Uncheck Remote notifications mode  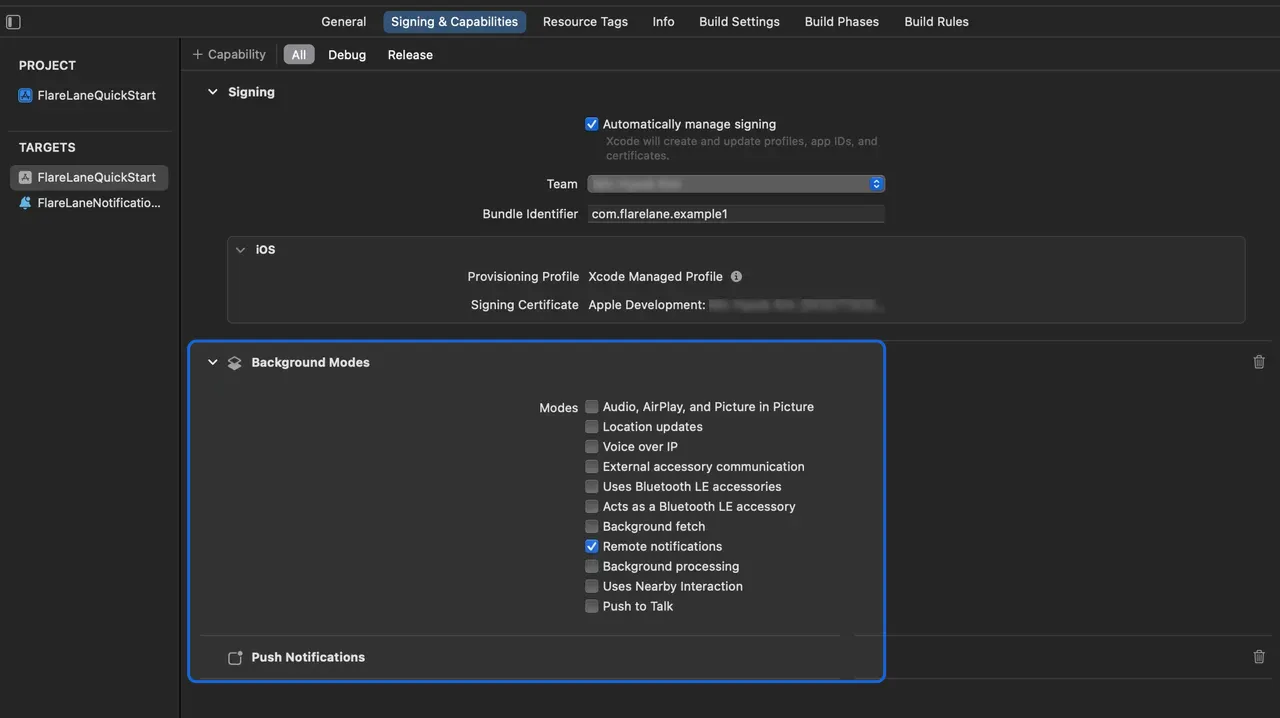(592, 547)
